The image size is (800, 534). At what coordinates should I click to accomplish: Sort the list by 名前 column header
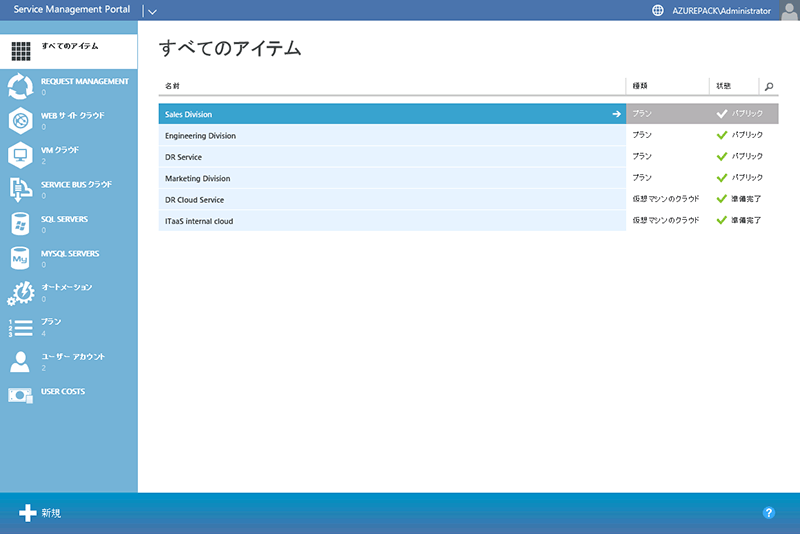pos(173,87)
